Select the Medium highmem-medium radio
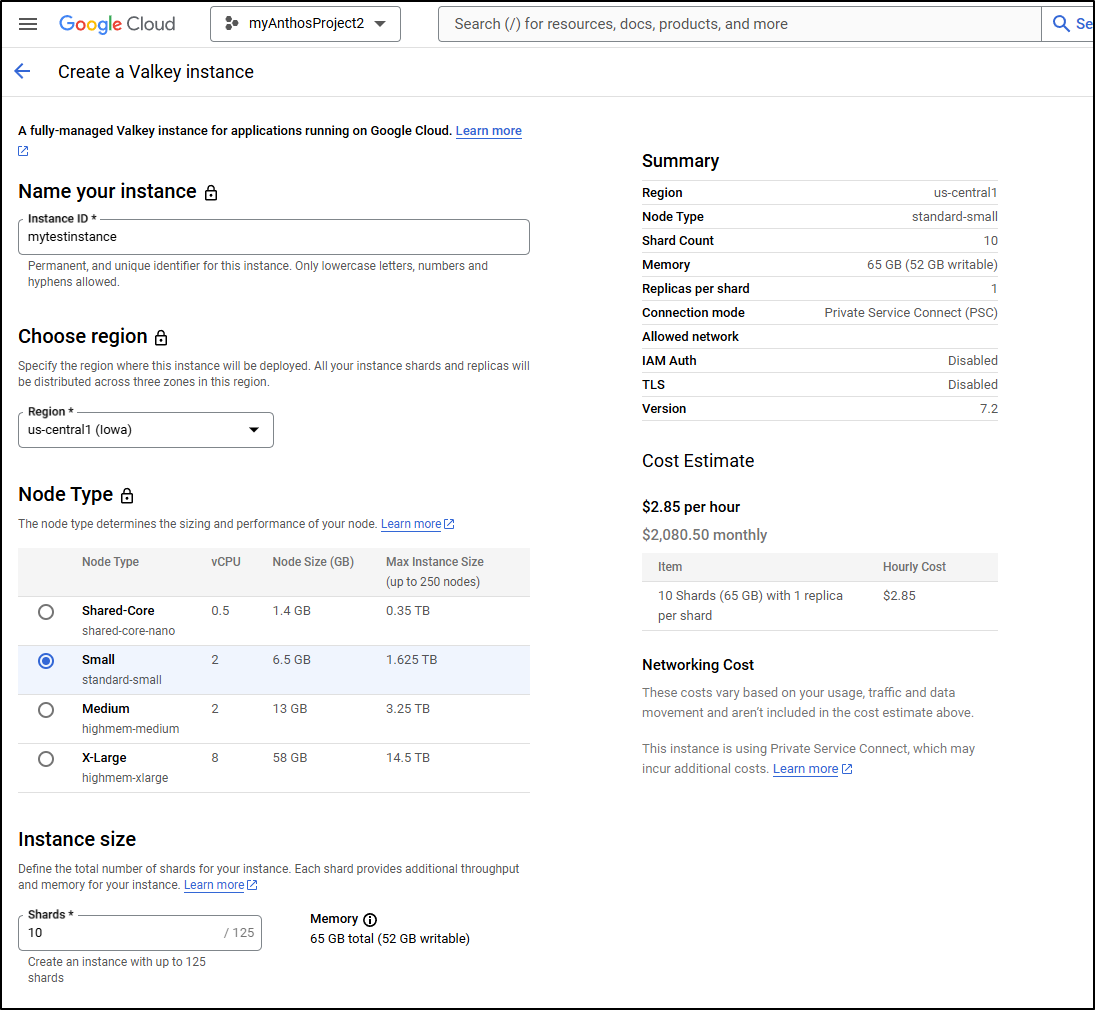 (46, 710)
